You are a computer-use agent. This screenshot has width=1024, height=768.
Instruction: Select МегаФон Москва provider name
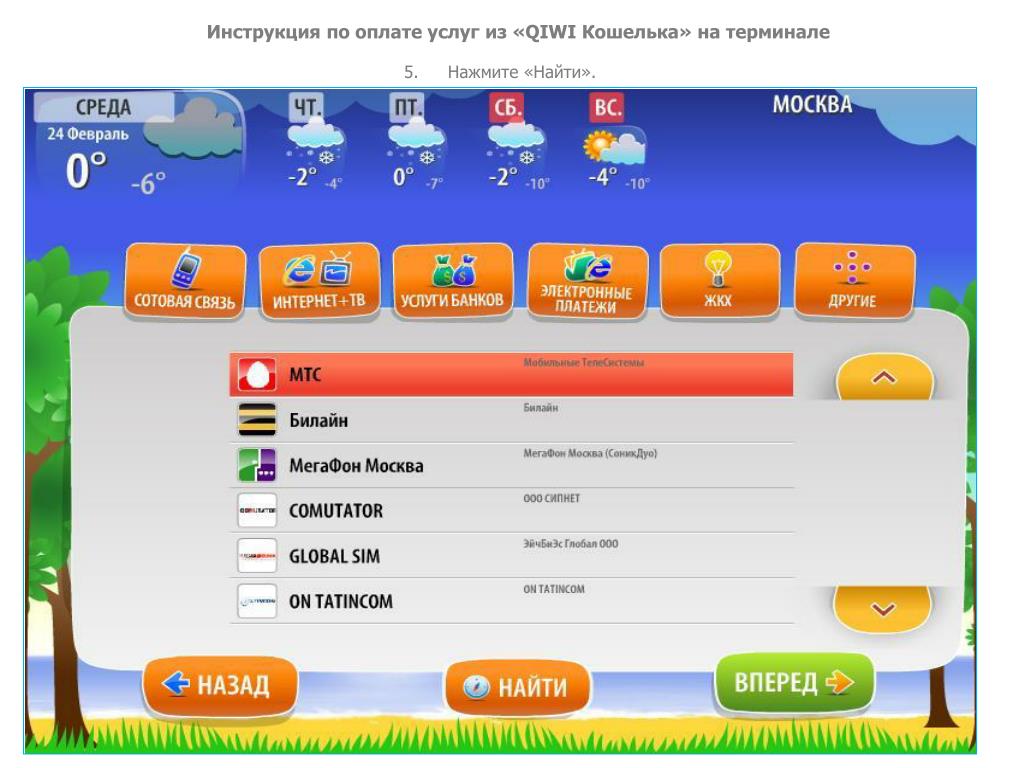356,466
